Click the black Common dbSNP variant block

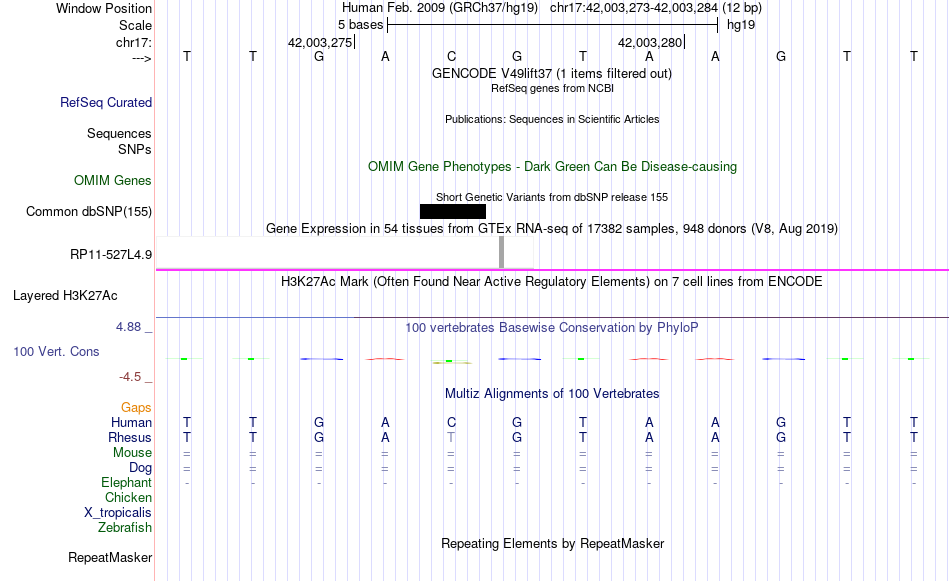453,211
